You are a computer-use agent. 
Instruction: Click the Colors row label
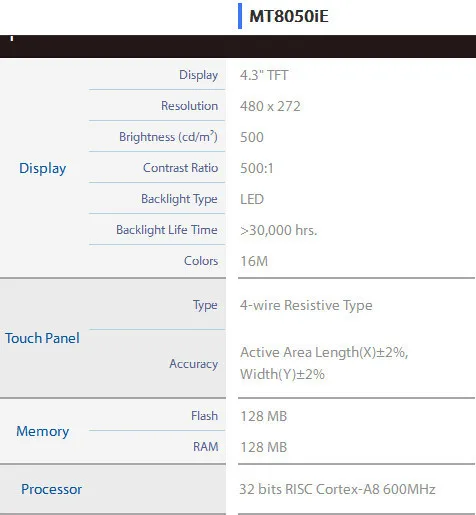pos(201,261)
